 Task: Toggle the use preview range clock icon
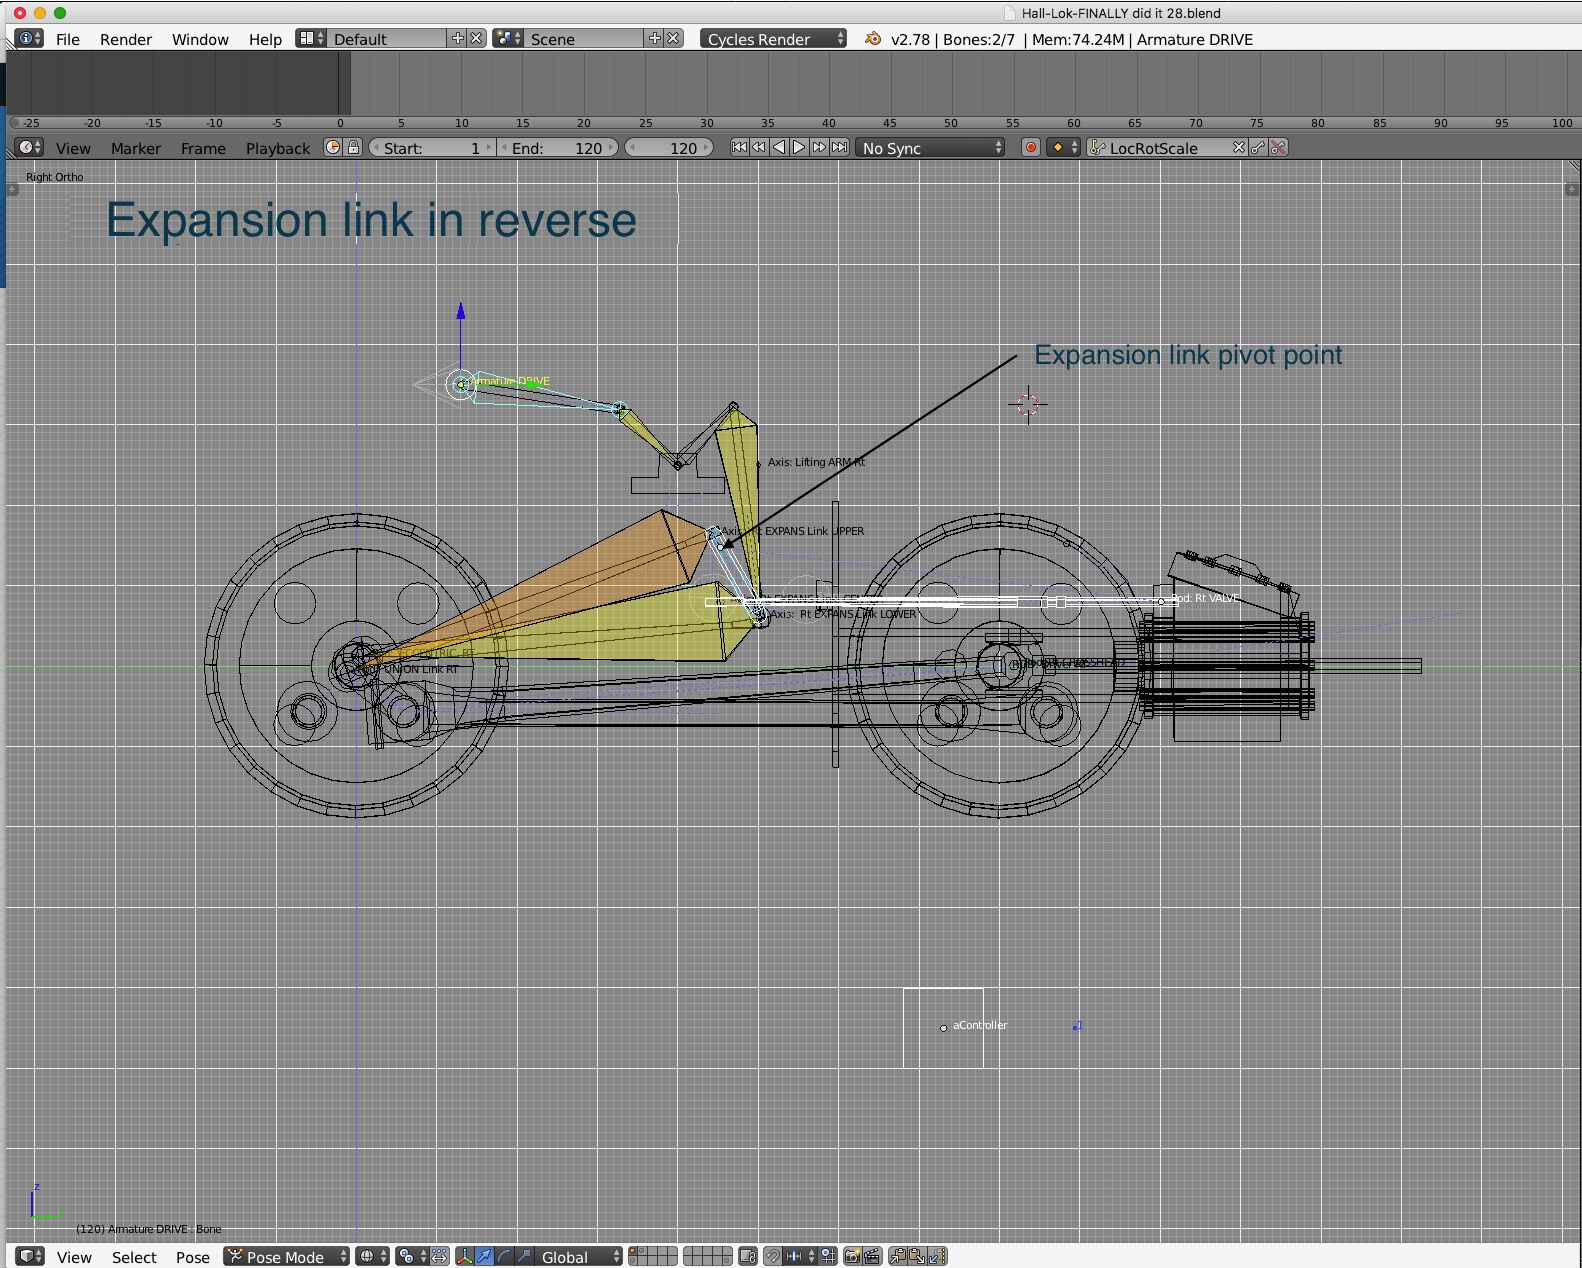334,147
